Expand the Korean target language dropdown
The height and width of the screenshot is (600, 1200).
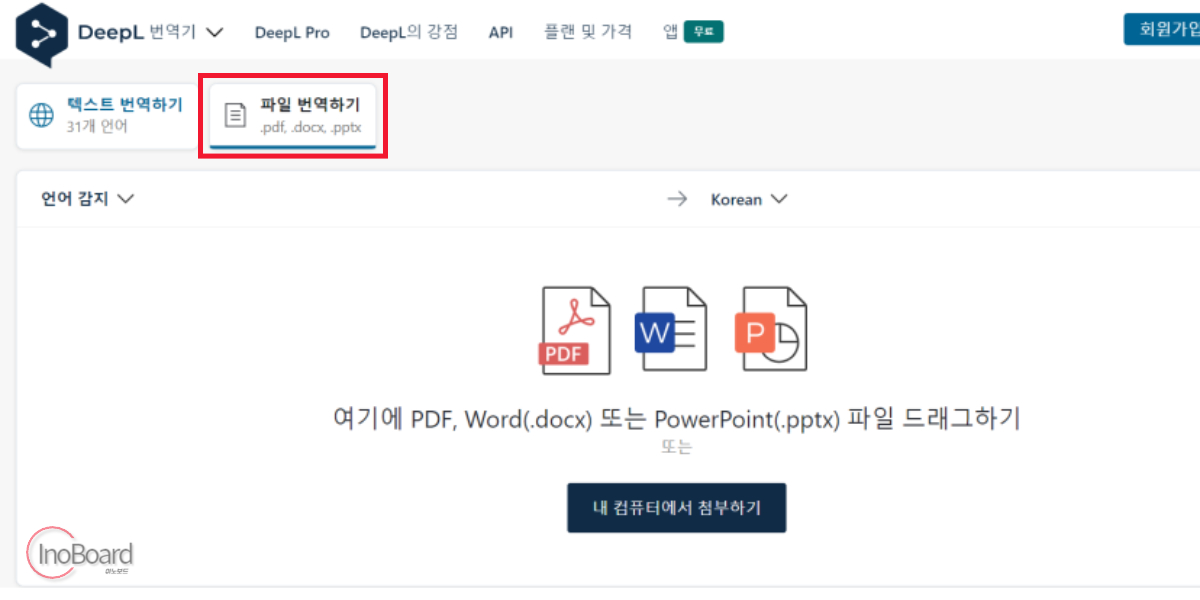[749, 199]
